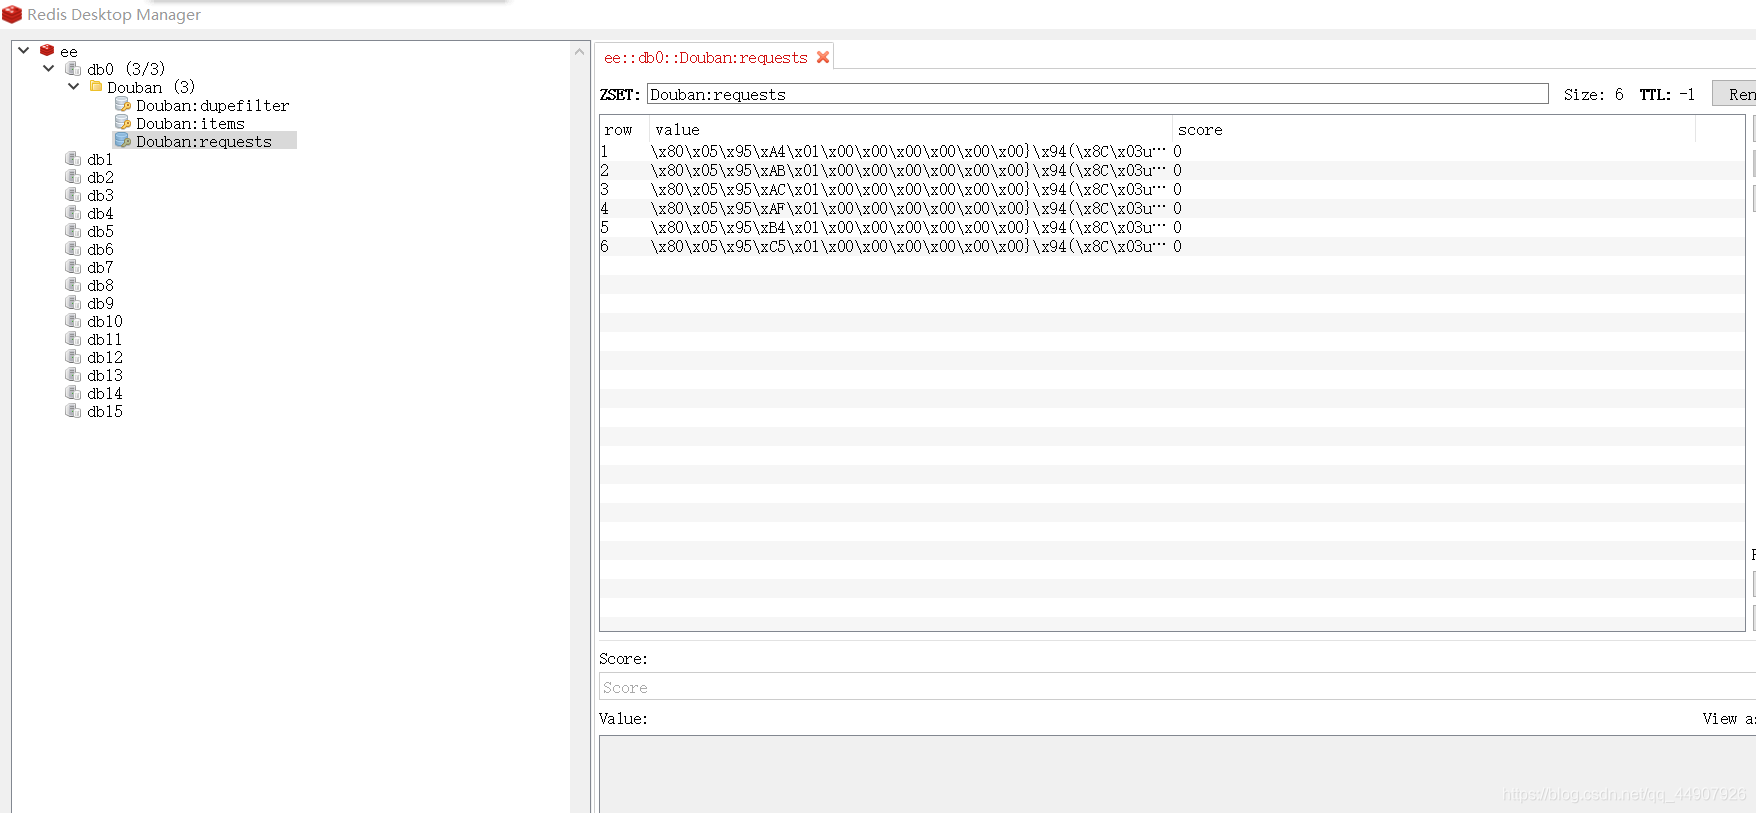Sort by the score column header
The image size is (1756, 813).
(x=1434, y=129)
